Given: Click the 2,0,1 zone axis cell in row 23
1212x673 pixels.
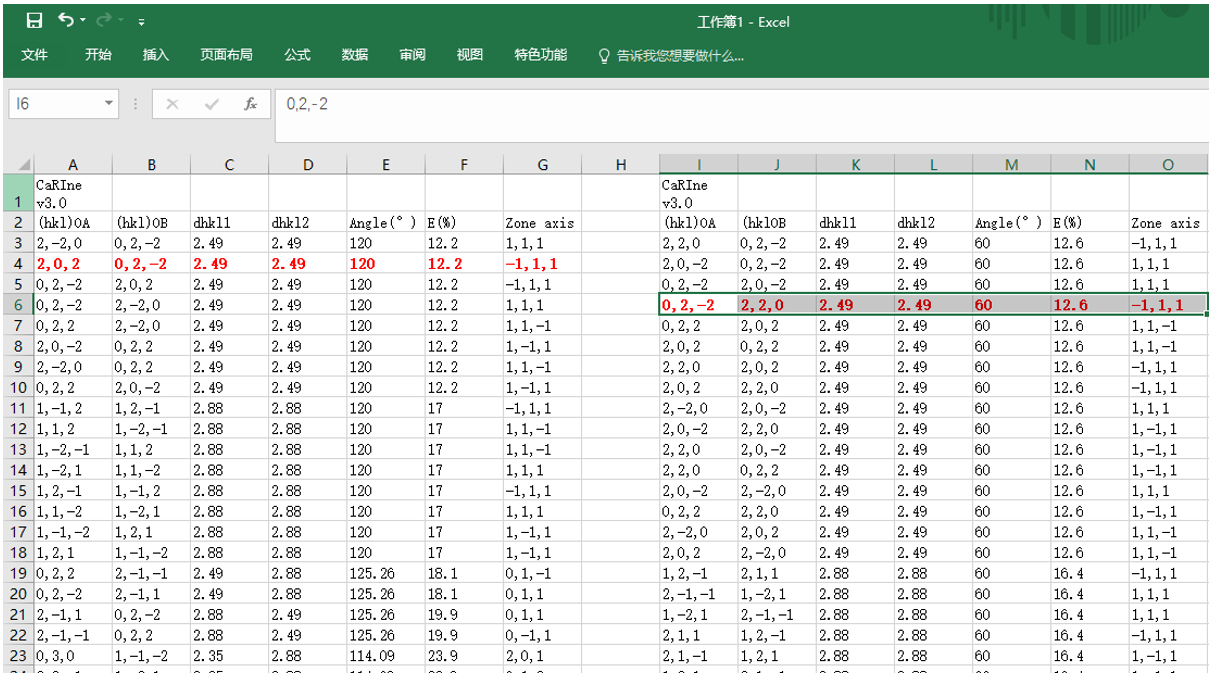Looking at the screenshot, I should point(543,656).
